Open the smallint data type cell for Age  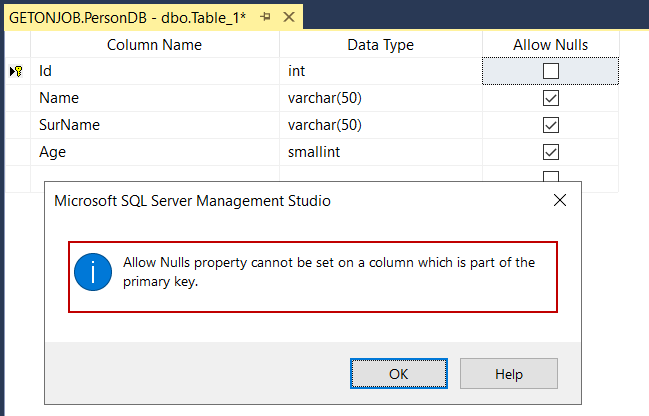tap(380, 153)
